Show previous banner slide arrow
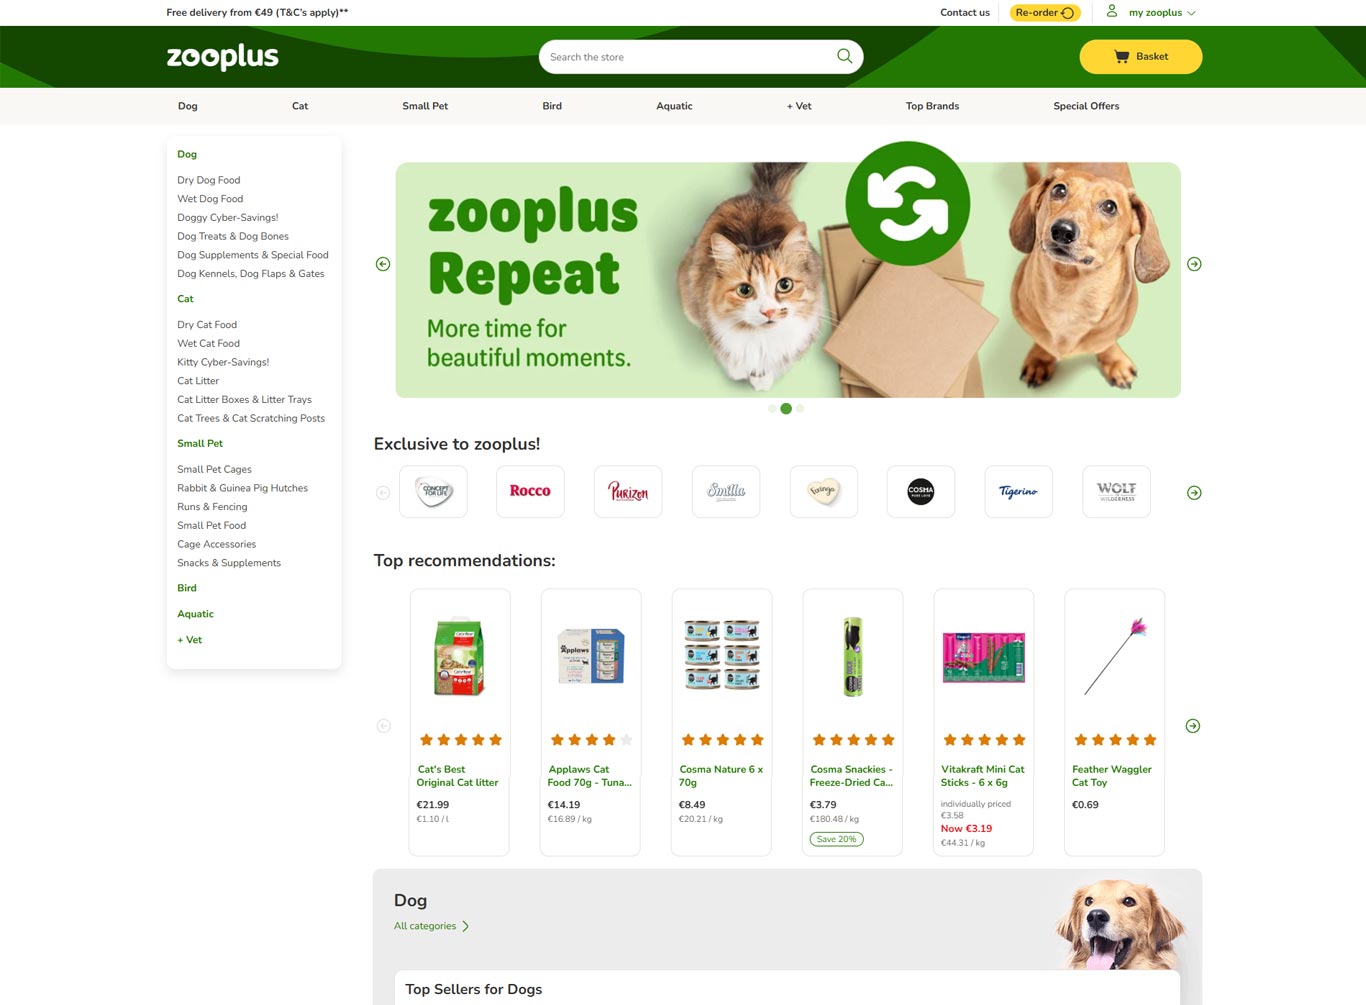Viewport: 1366px width, 1005px height. tap(383, 264)
